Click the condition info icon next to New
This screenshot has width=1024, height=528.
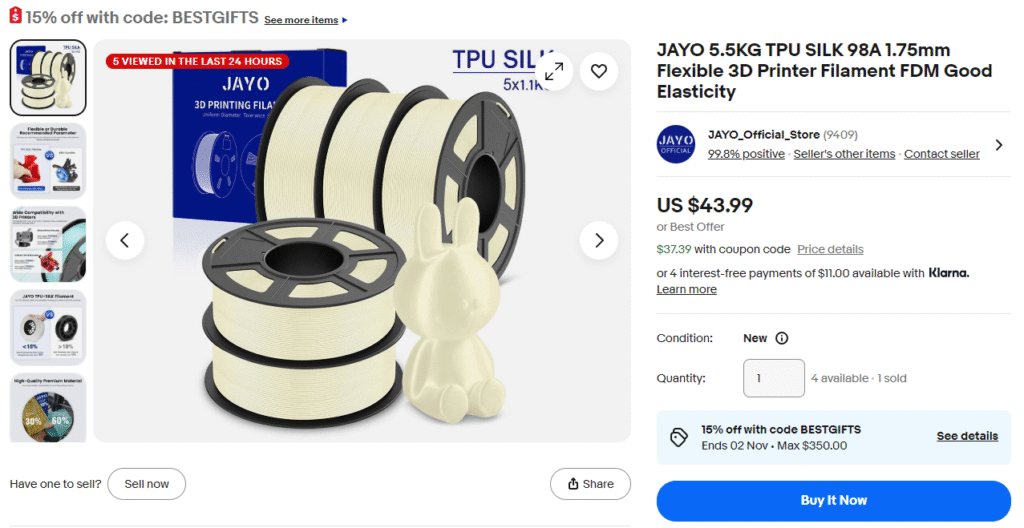[x=781, y=338]
